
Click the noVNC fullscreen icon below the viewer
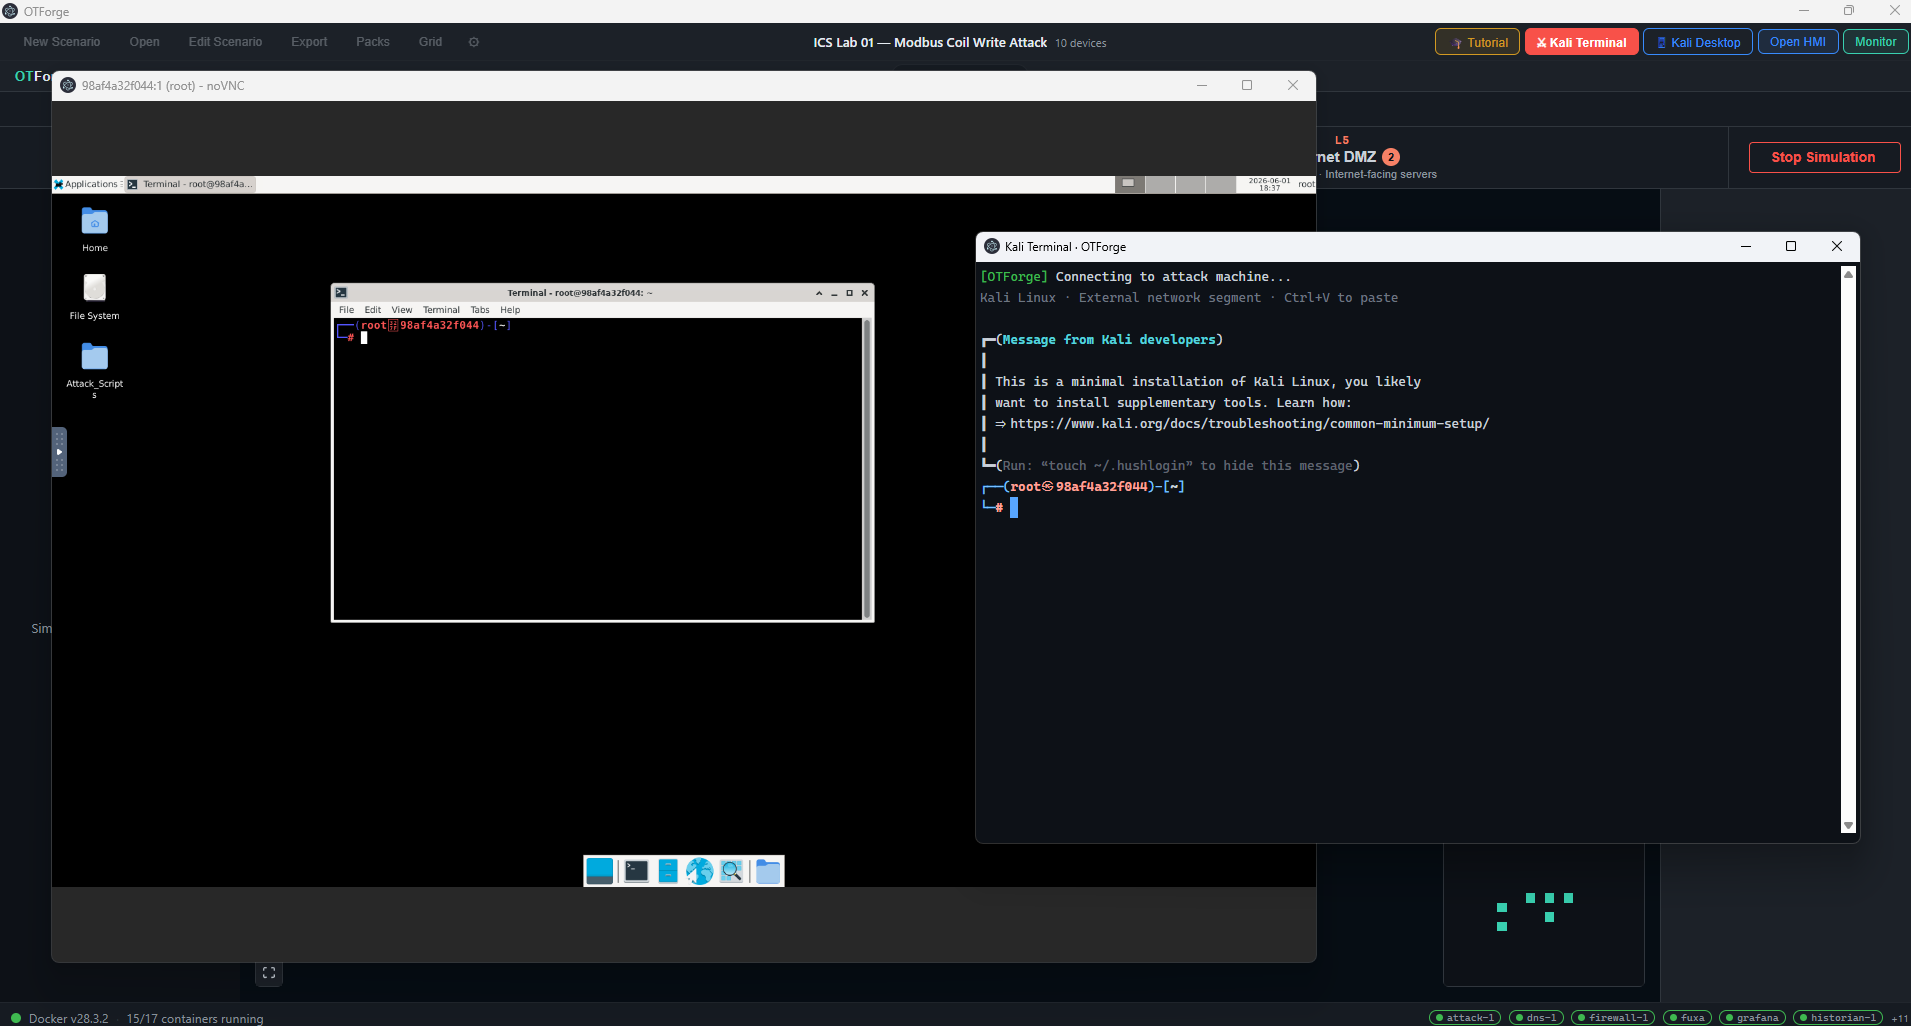[x=269, y=973]
